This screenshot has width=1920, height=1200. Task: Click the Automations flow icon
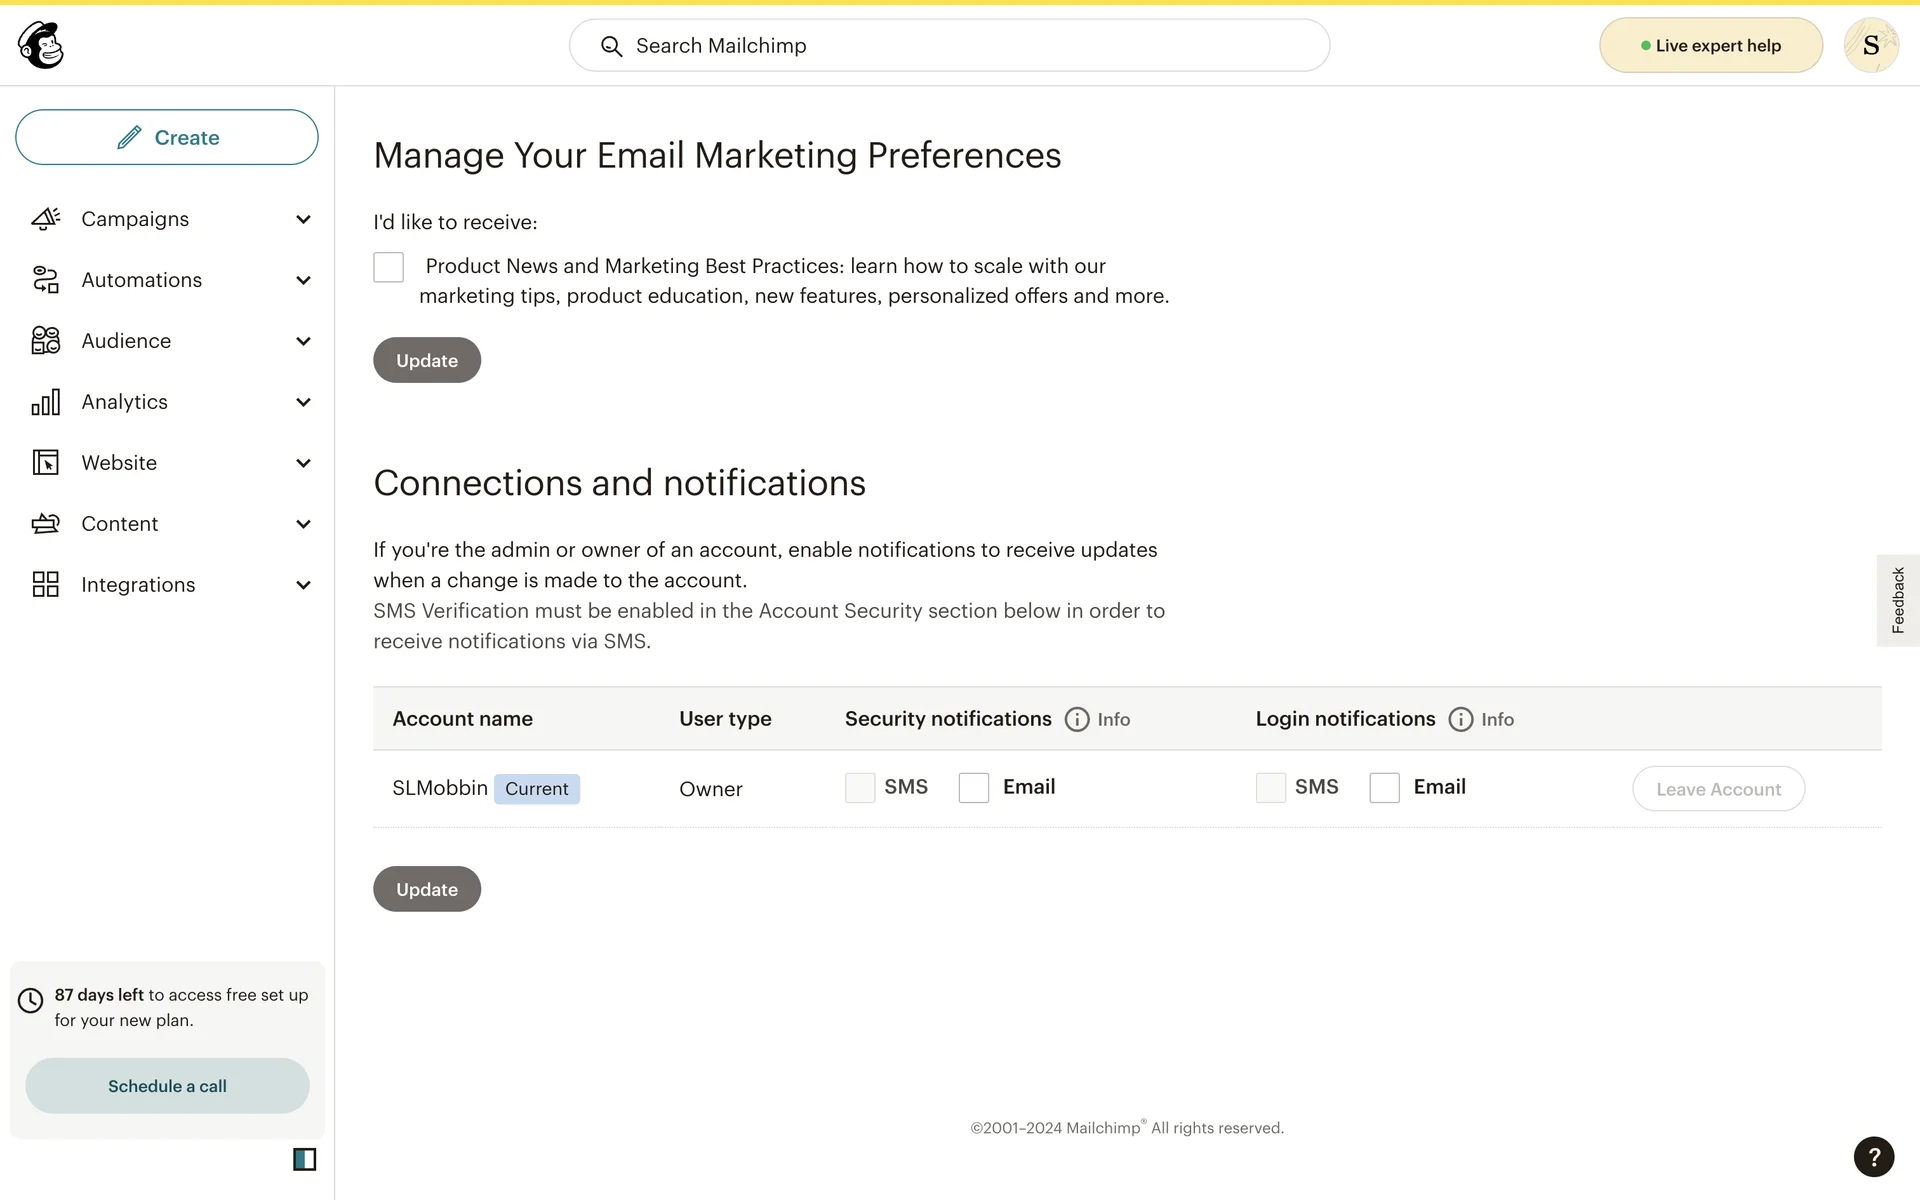(46, 280)
